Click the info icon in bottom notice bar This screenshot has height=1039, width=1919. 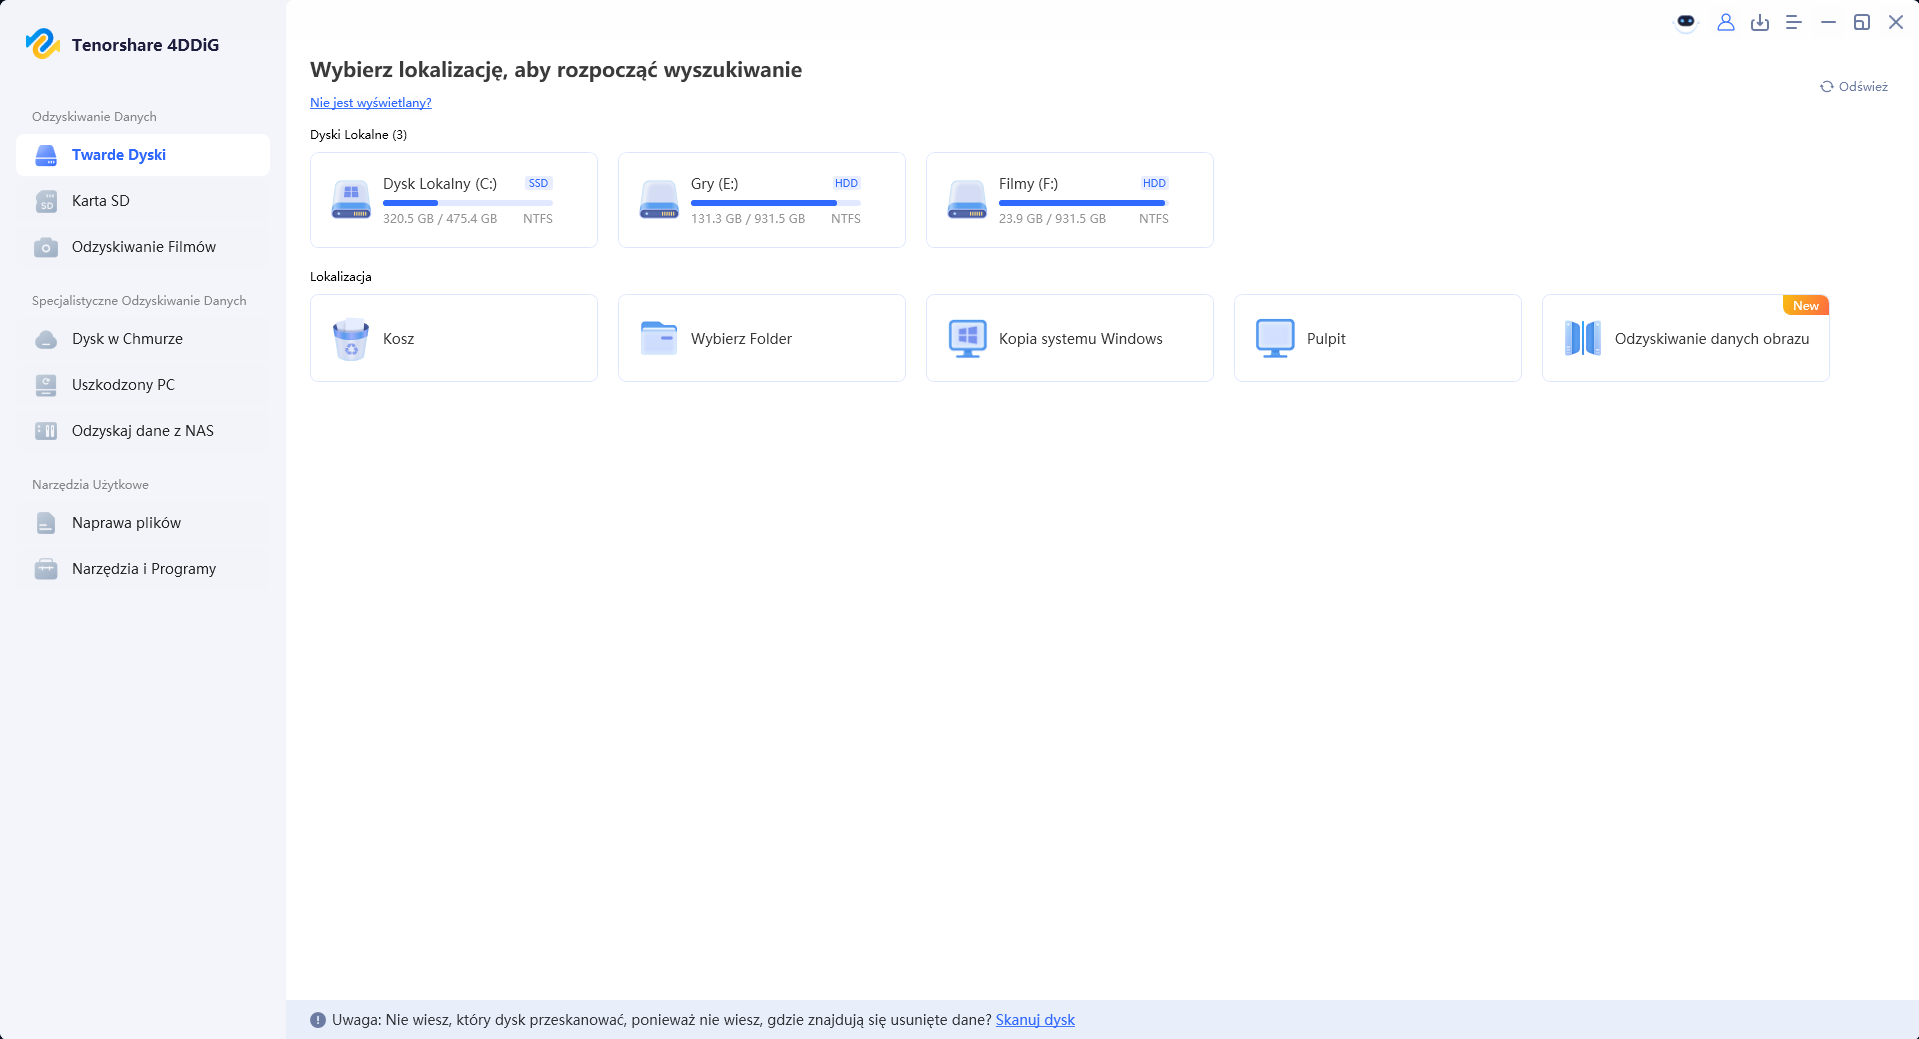[318, 1020]
